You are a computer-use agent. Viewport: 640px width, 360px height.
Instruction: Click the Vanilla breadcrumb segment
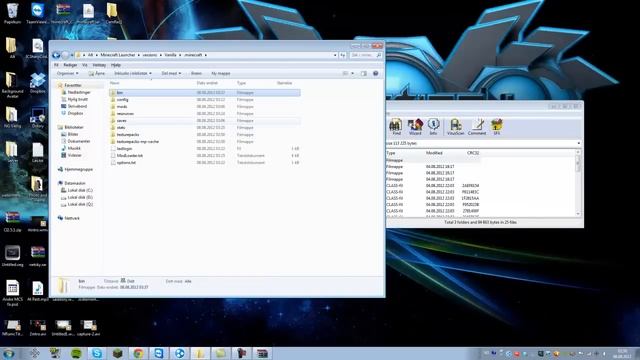click(x=170, y=55)
